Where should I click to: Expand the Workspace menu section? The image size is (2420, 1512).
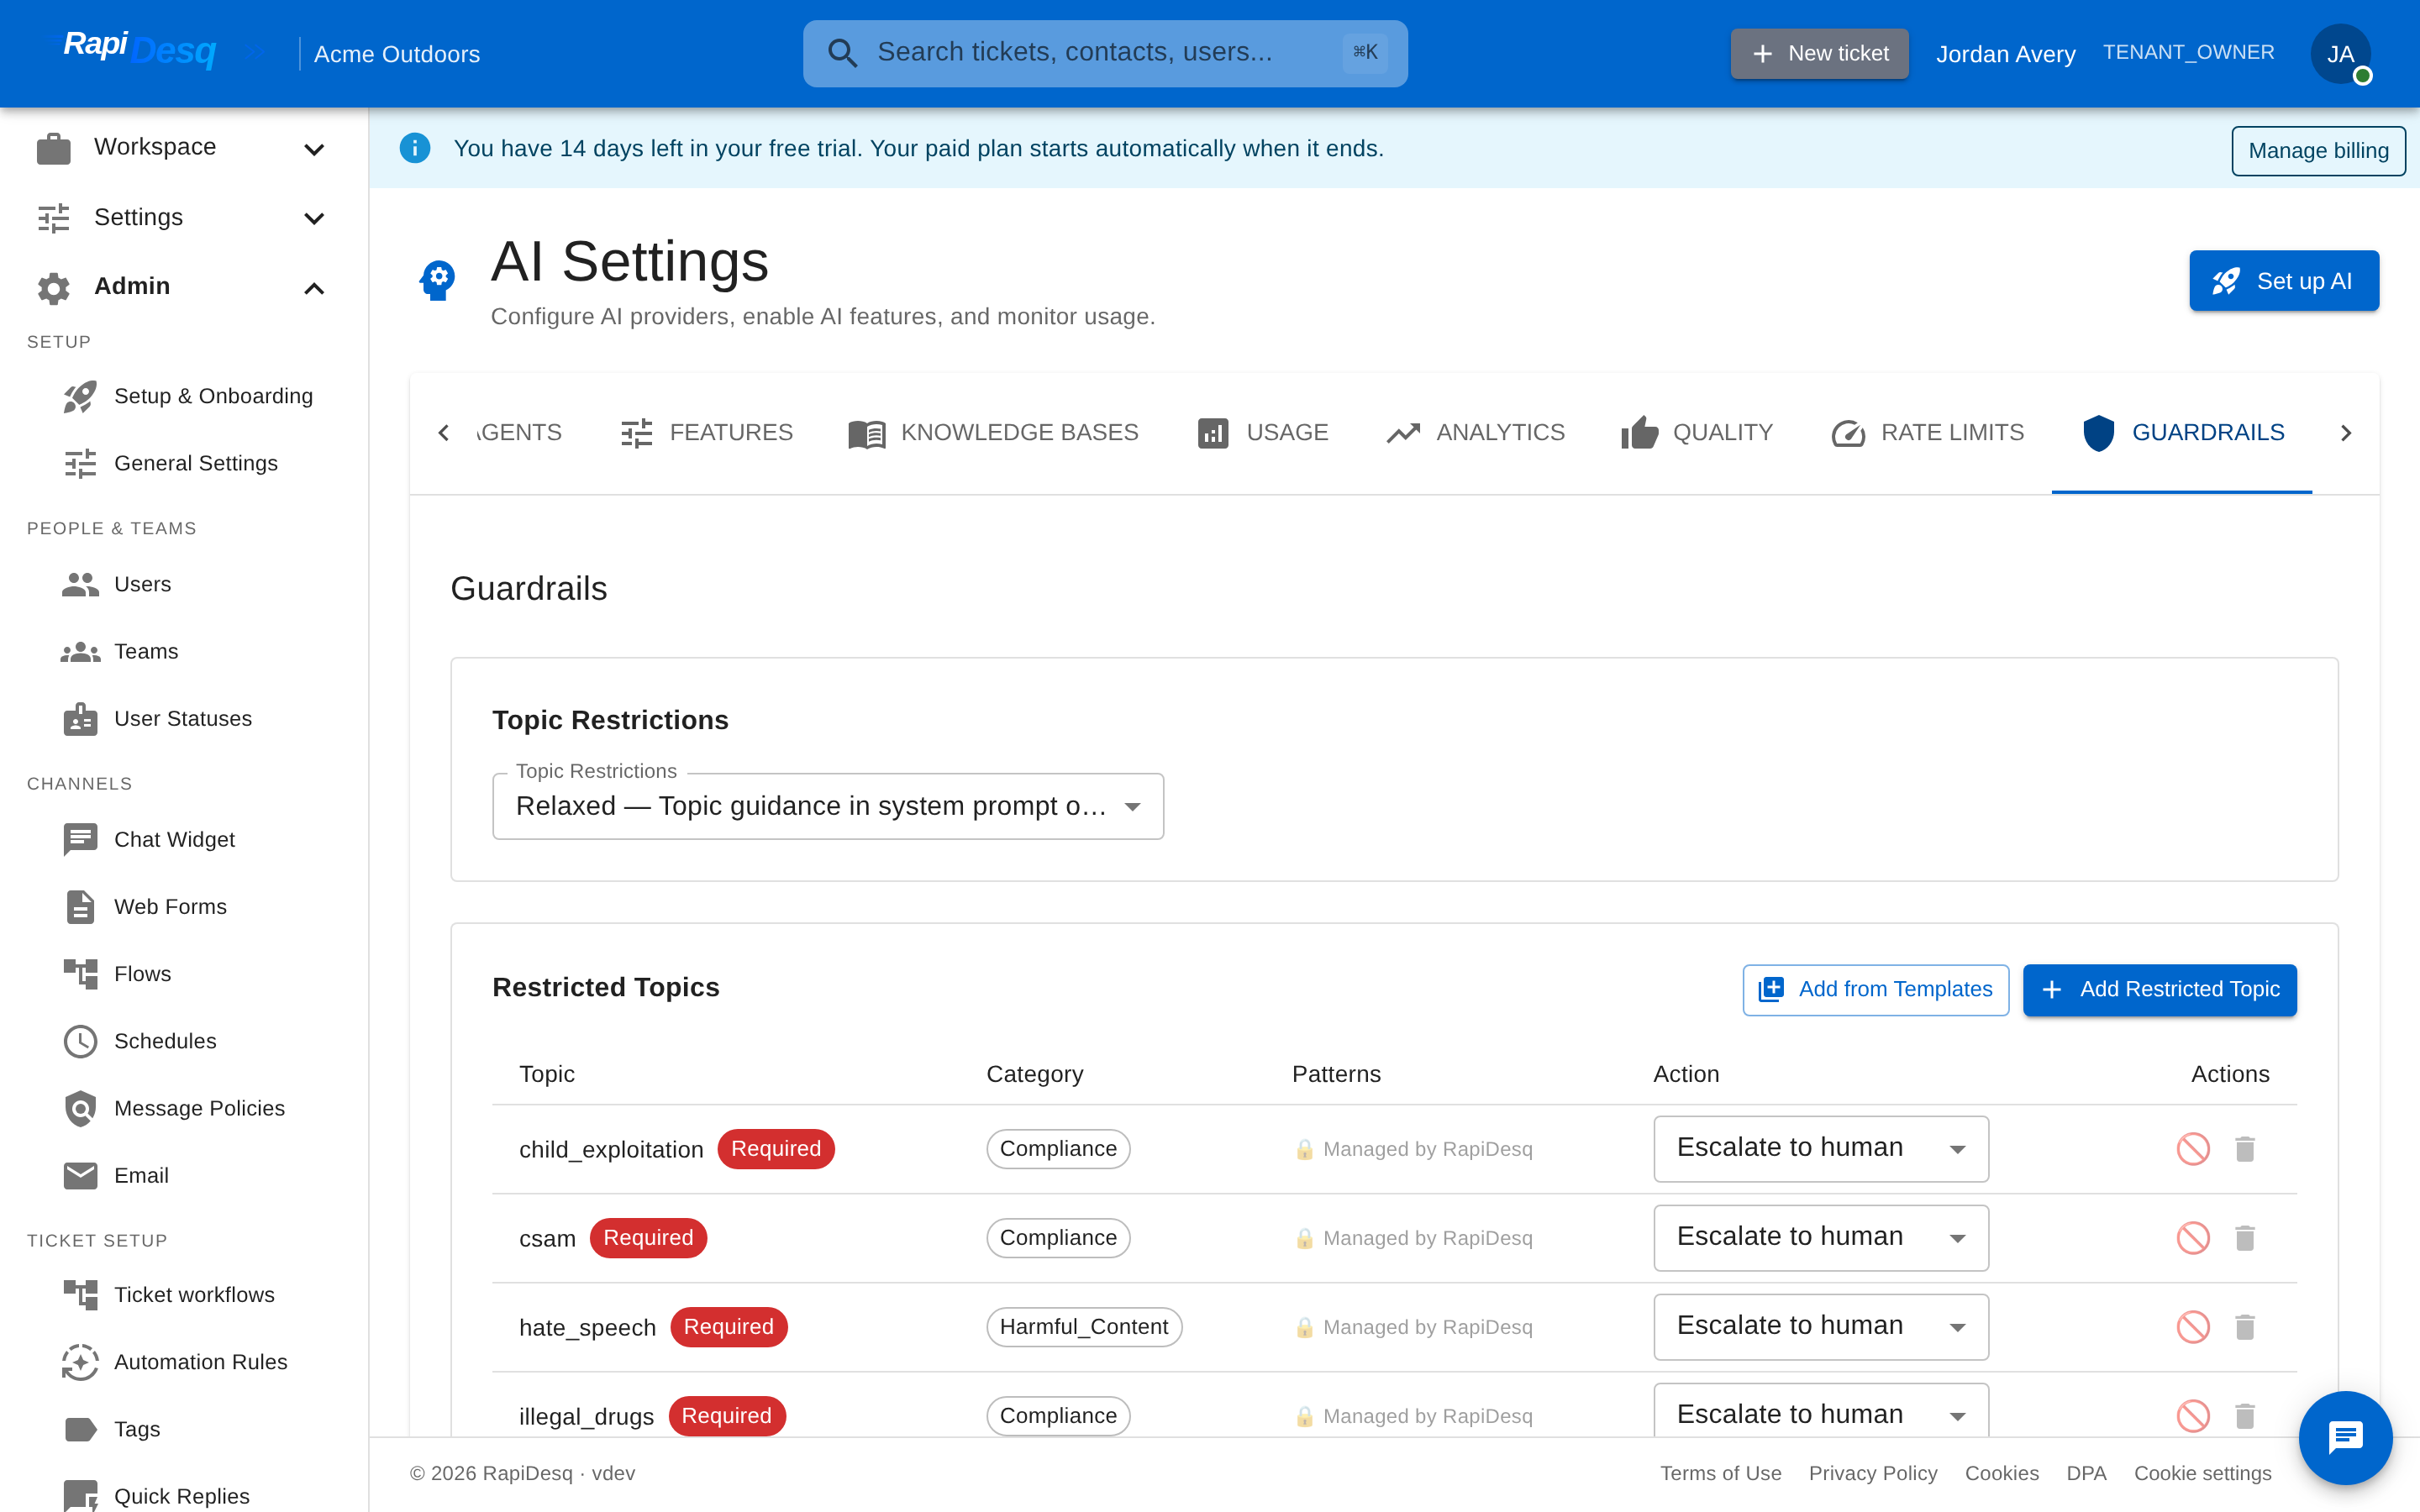184,148
